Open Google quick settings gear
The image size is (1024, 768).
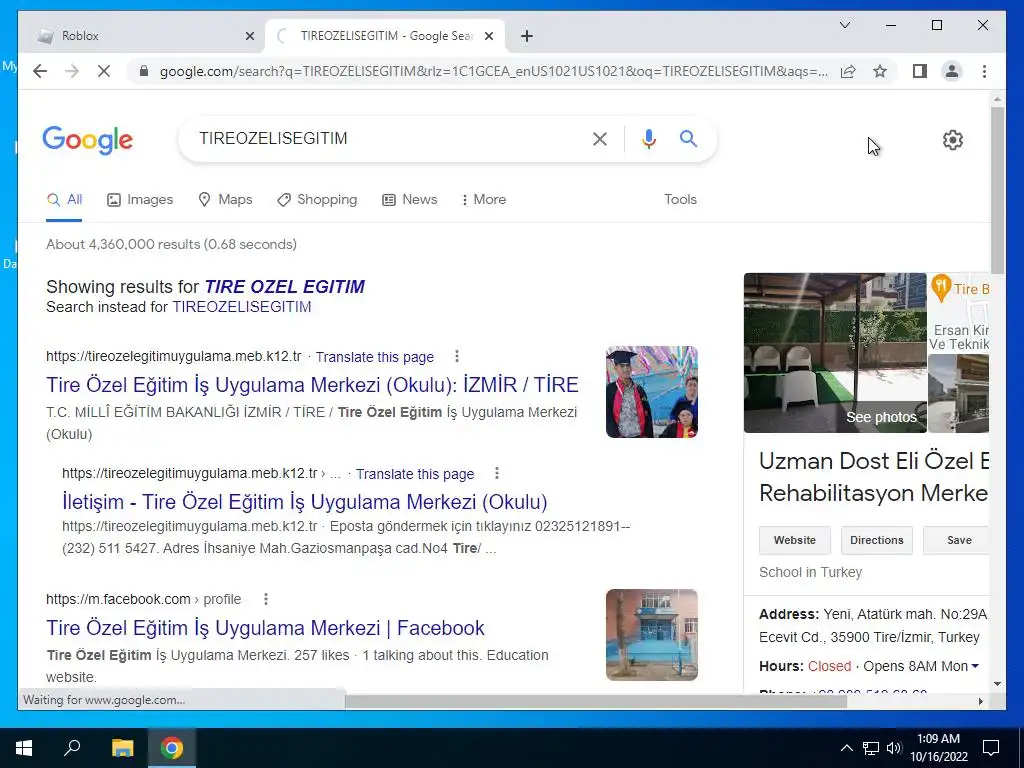pyautogui.click(x=953, y=140)
